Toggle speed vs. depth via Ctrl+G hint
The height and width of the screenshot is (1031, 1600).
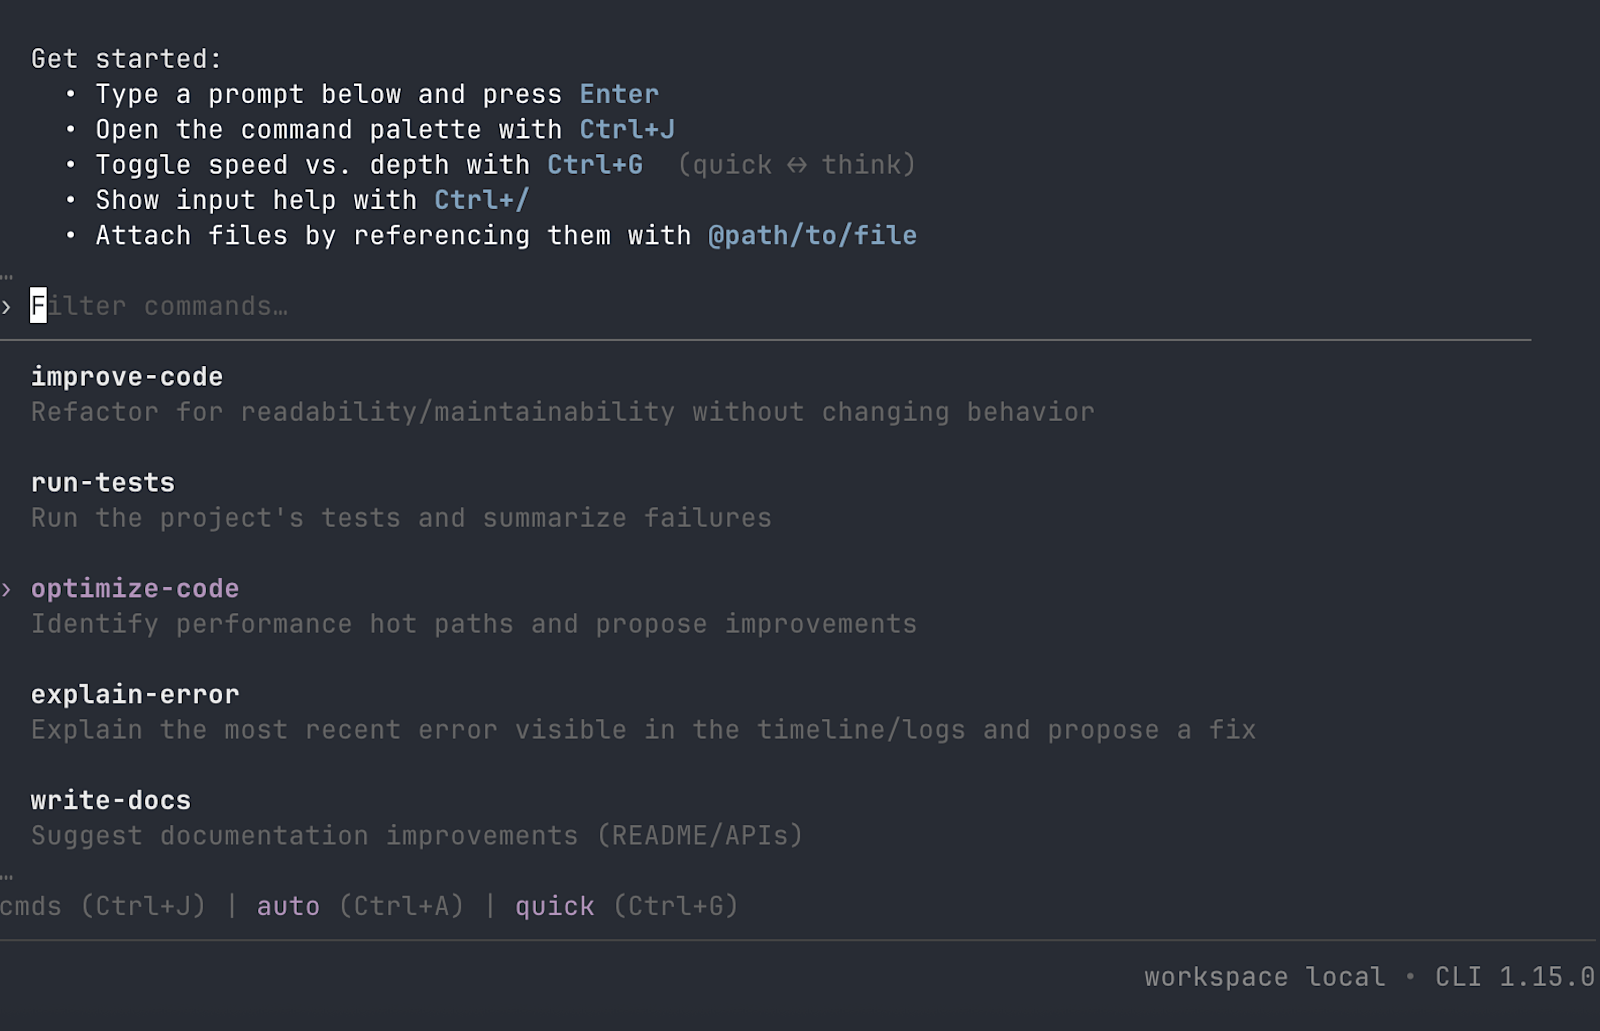595,164
